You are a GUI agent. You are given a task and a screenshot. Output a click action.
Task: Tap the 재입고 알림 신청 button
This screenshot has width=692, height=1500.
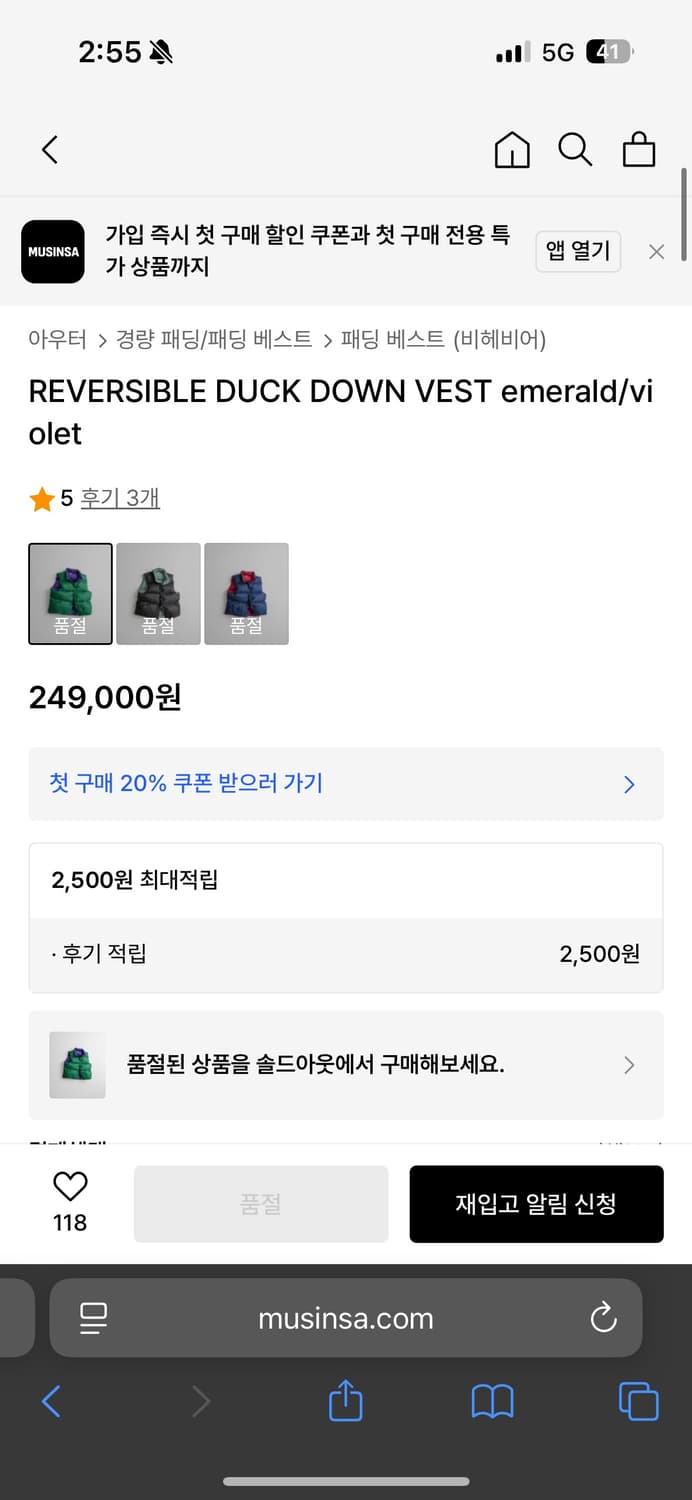click(x=536, y=1203)
